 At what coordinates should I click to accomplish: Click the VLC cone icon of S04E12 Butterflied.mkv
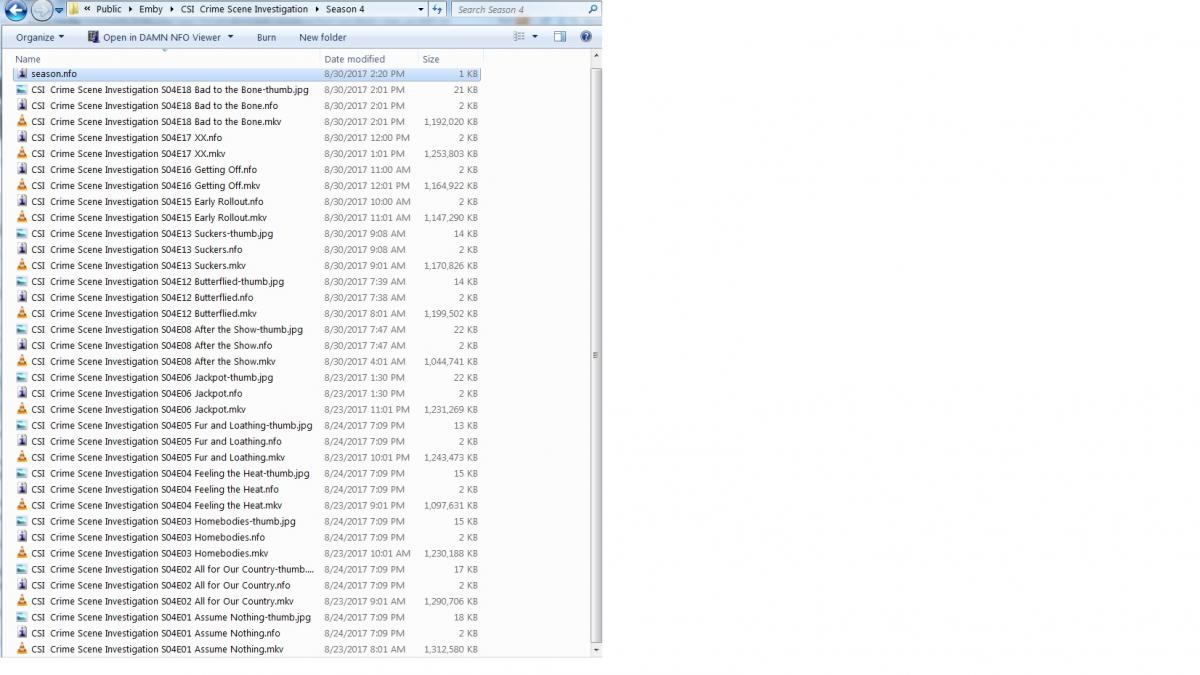coord(22,314)
